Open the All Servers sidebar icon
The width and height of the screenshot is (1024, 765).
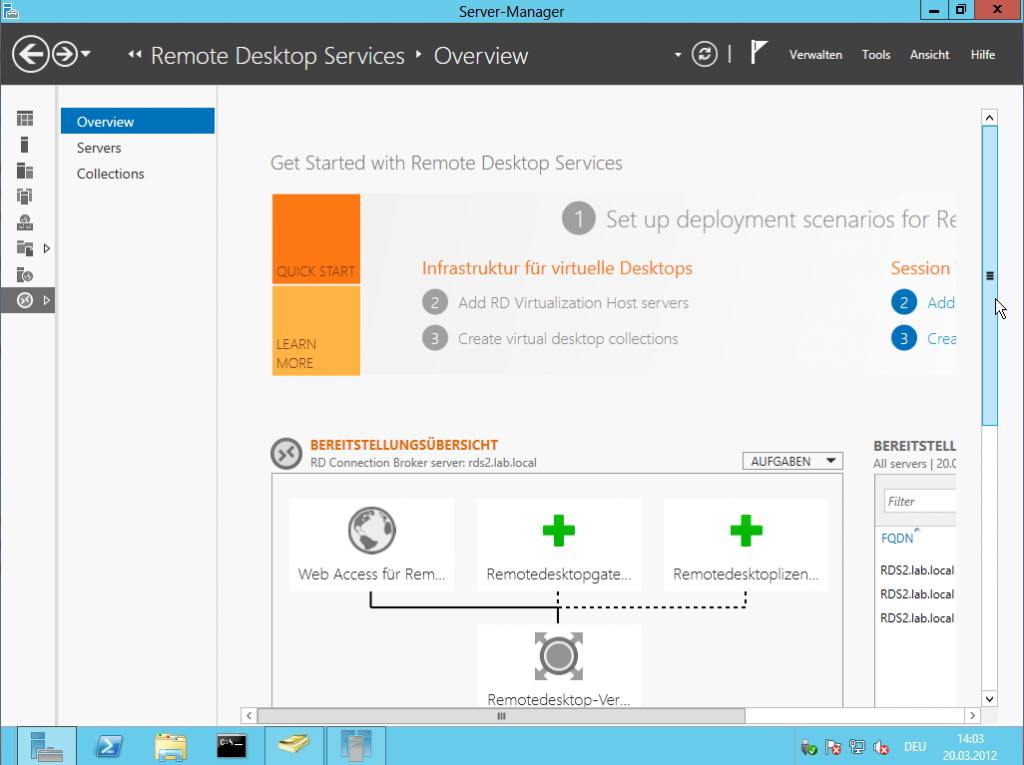27,170
